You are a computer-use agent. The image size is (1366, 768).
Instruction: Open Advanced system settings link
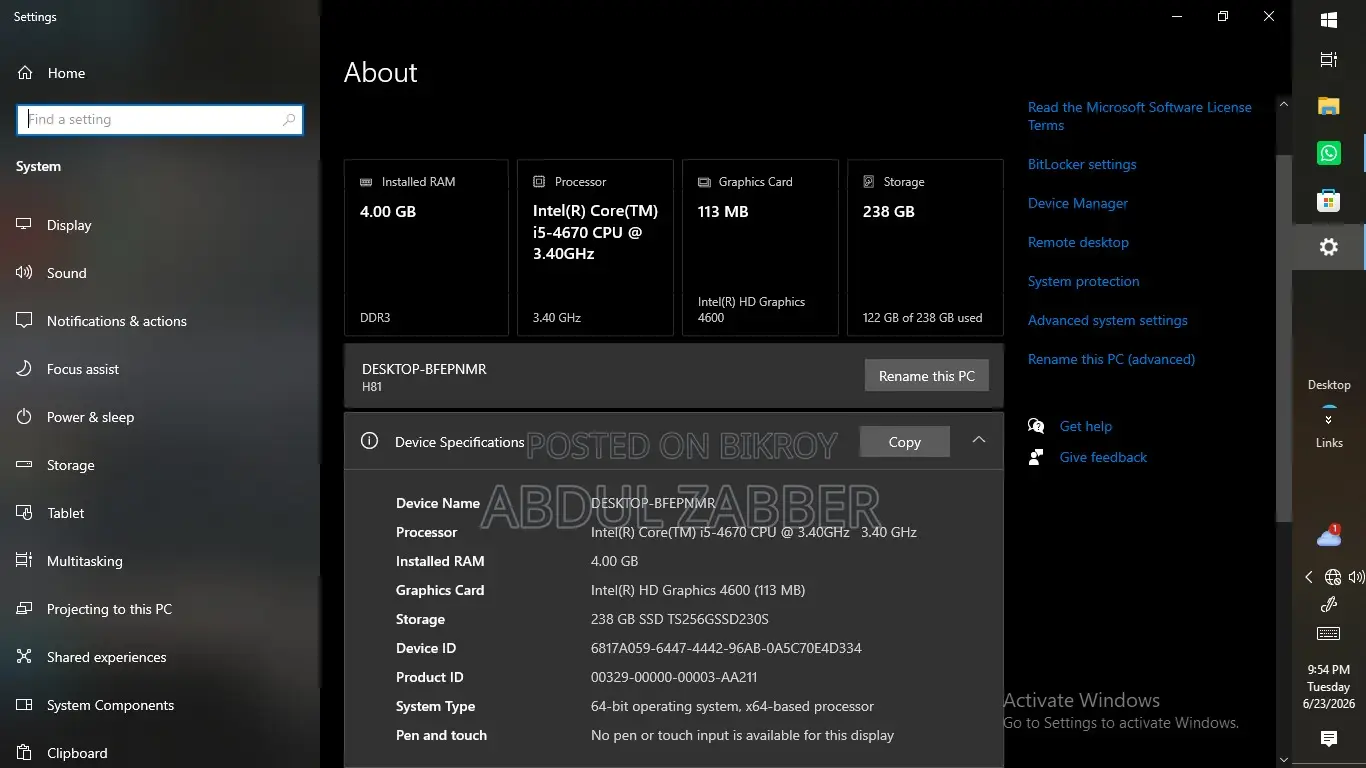click(1108, 320)
